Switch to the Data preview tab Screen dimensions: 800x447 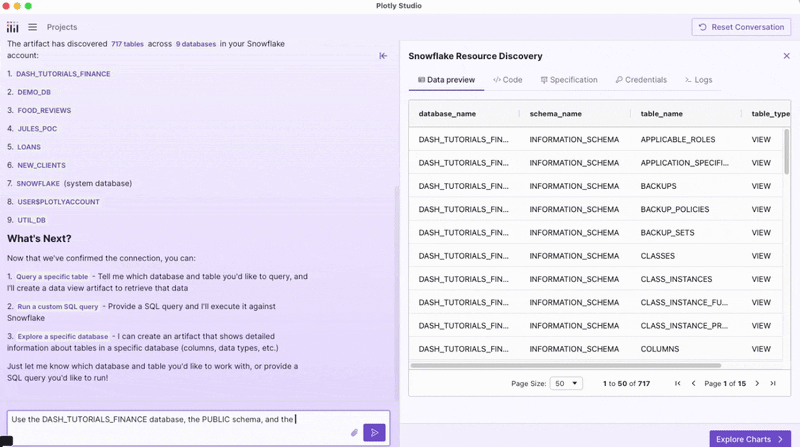coord(446,80)
